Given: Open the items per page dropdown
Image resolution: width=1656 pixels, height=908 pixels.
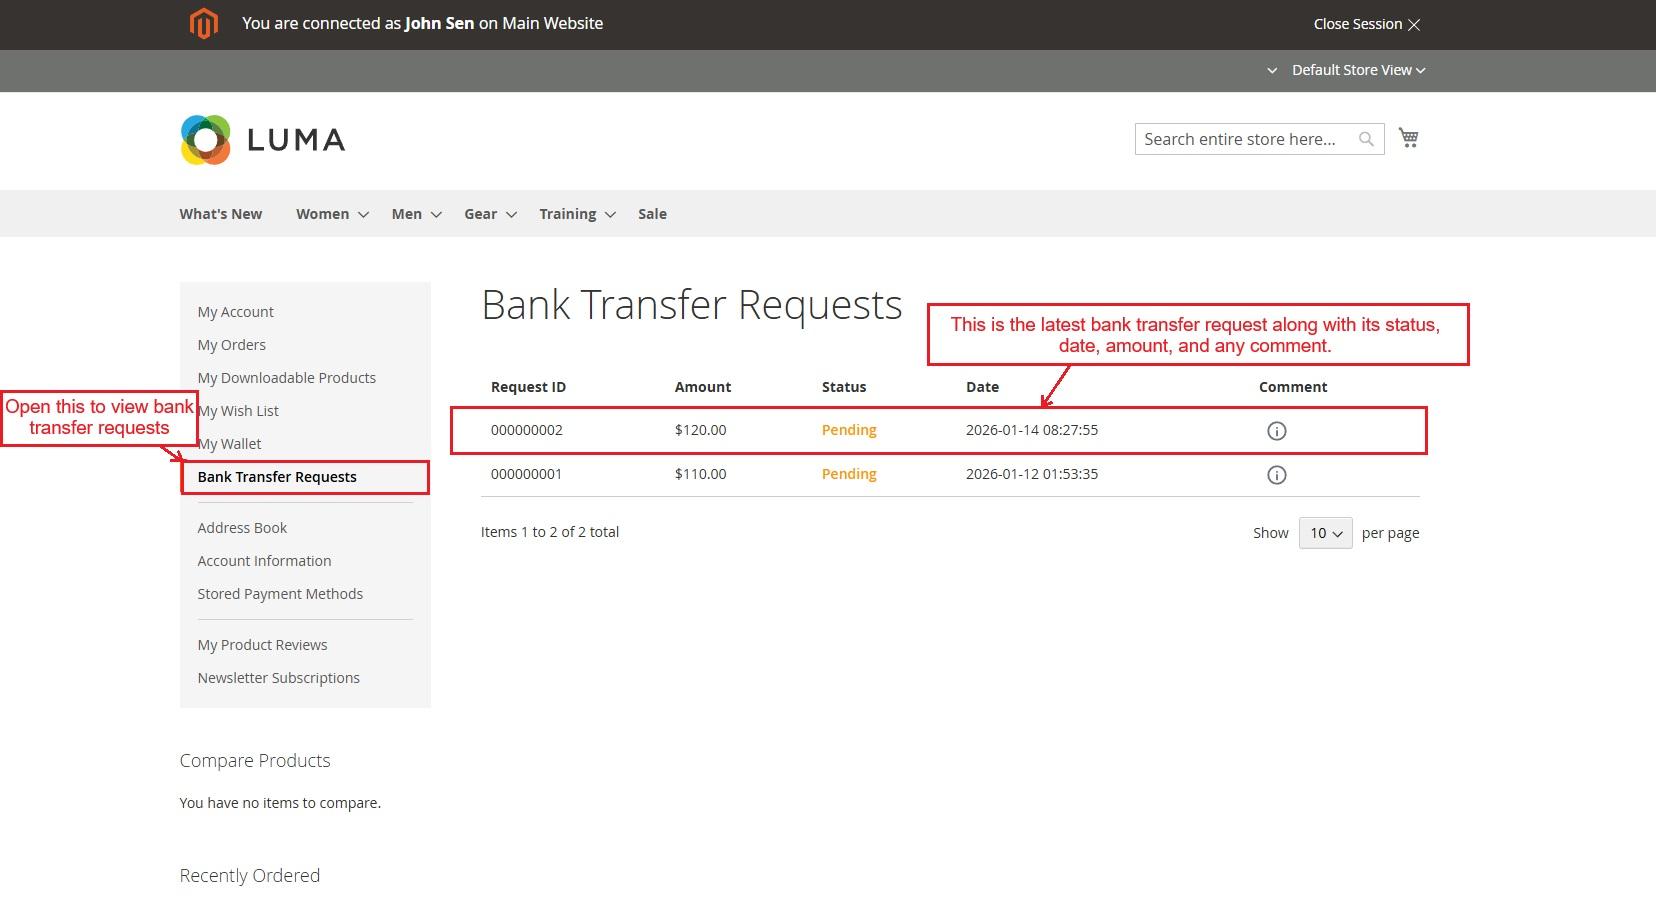Looking at the screenshot, I should point(1325,533).
